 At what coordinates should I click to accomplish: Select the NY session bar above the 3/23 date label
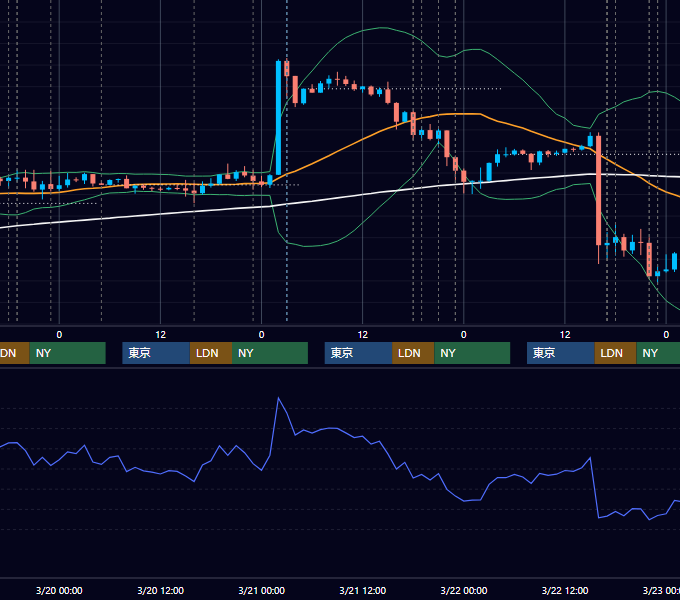click(658, 353)
